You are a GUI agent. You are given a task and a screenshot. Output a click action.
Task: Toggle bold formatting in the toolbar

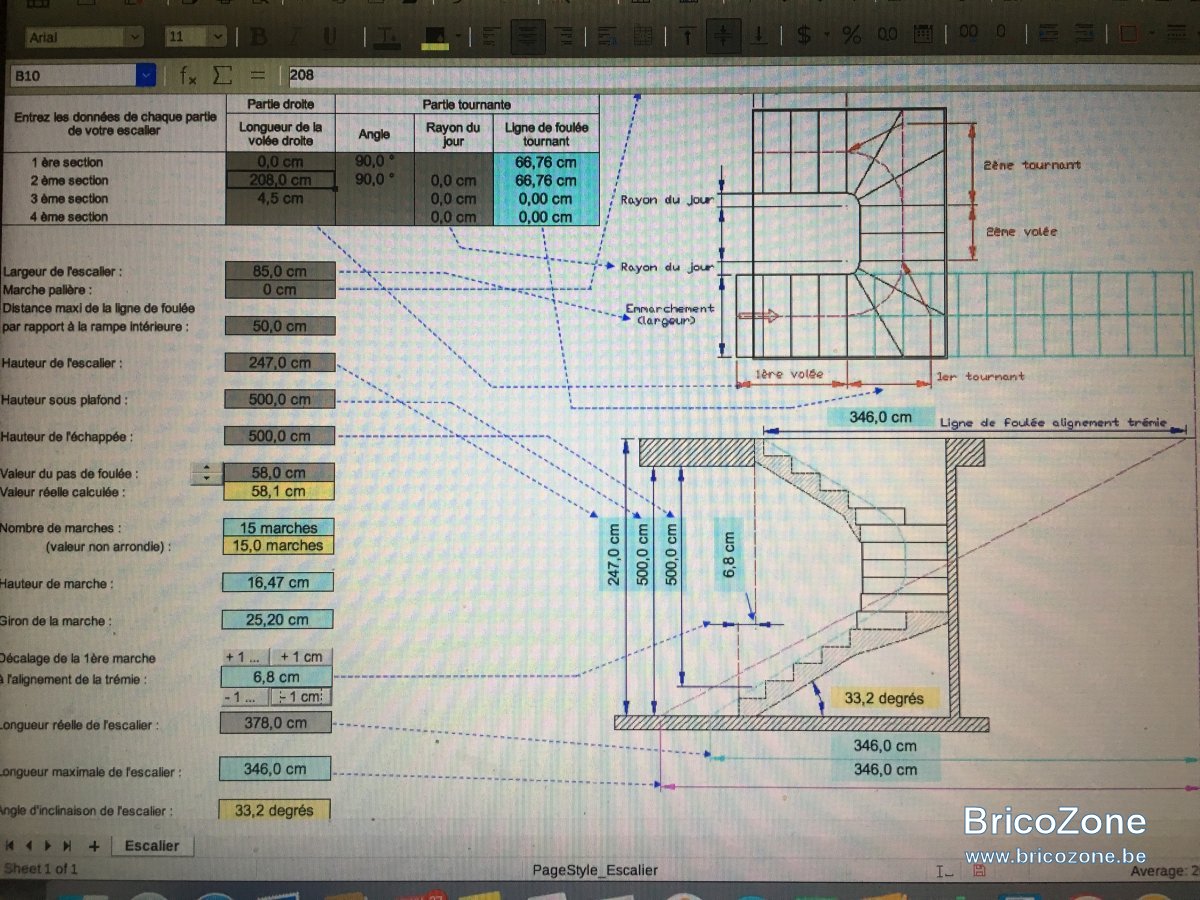258,36
